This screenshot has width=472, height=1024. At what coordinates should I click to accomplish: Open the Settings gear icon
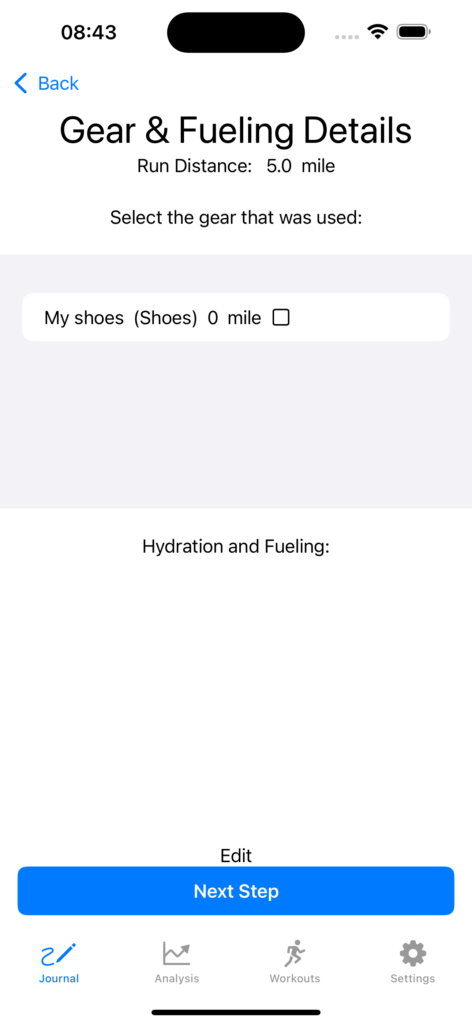(x=413, y=954)
